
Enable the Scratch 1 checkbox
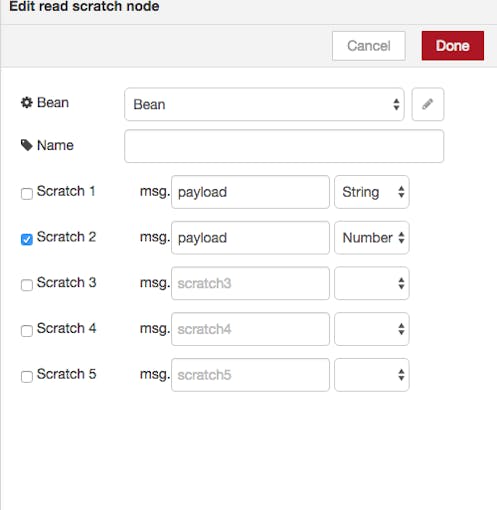pyautogui.click(x=27, y=193)
